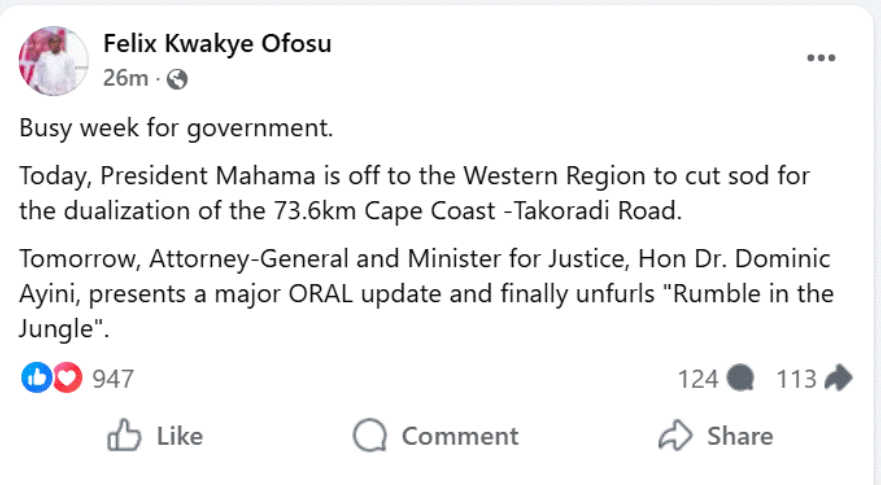This screenshot has height=485, width=881.
Task: Click the paragraph mentioning Cape Coast-Takoradi Road
Action: [x=415, y=194]
